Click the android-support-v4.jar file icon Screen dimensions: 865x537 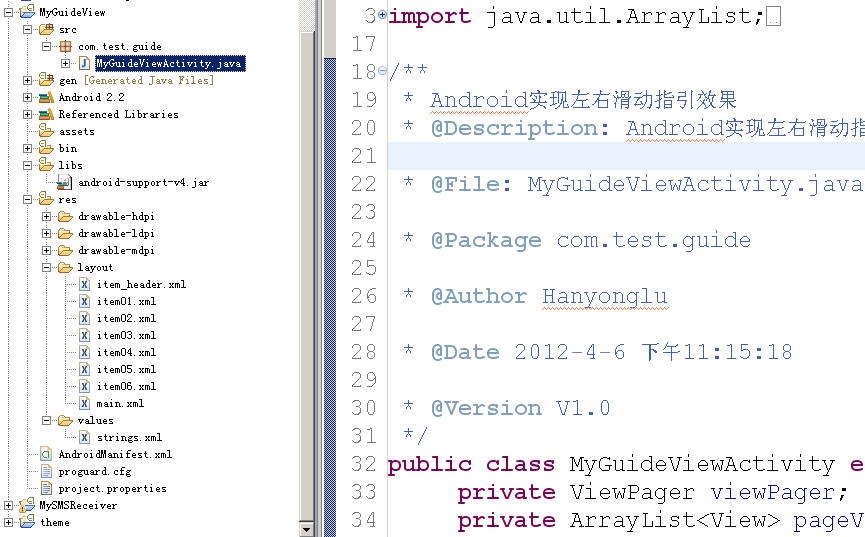coord(66,182)
